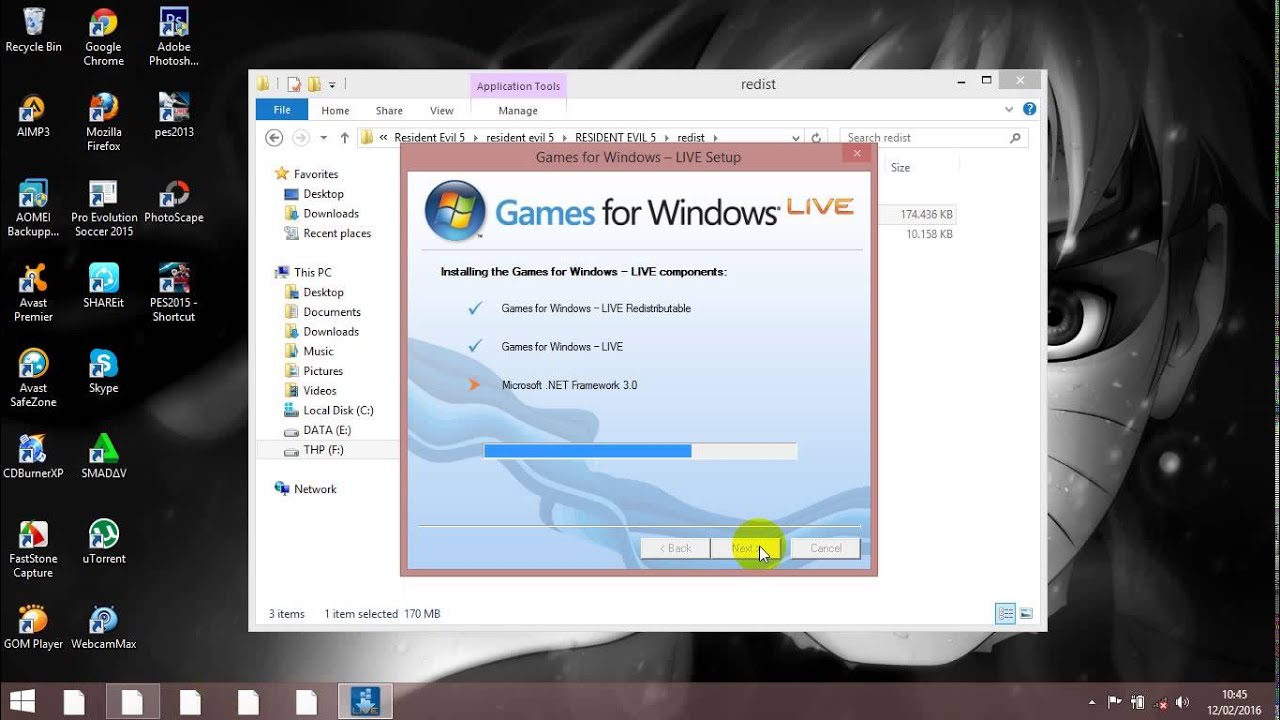1280x720 pixels.
Task: Open PhotoScape desktop icon
Action: (x=174, y=201)
